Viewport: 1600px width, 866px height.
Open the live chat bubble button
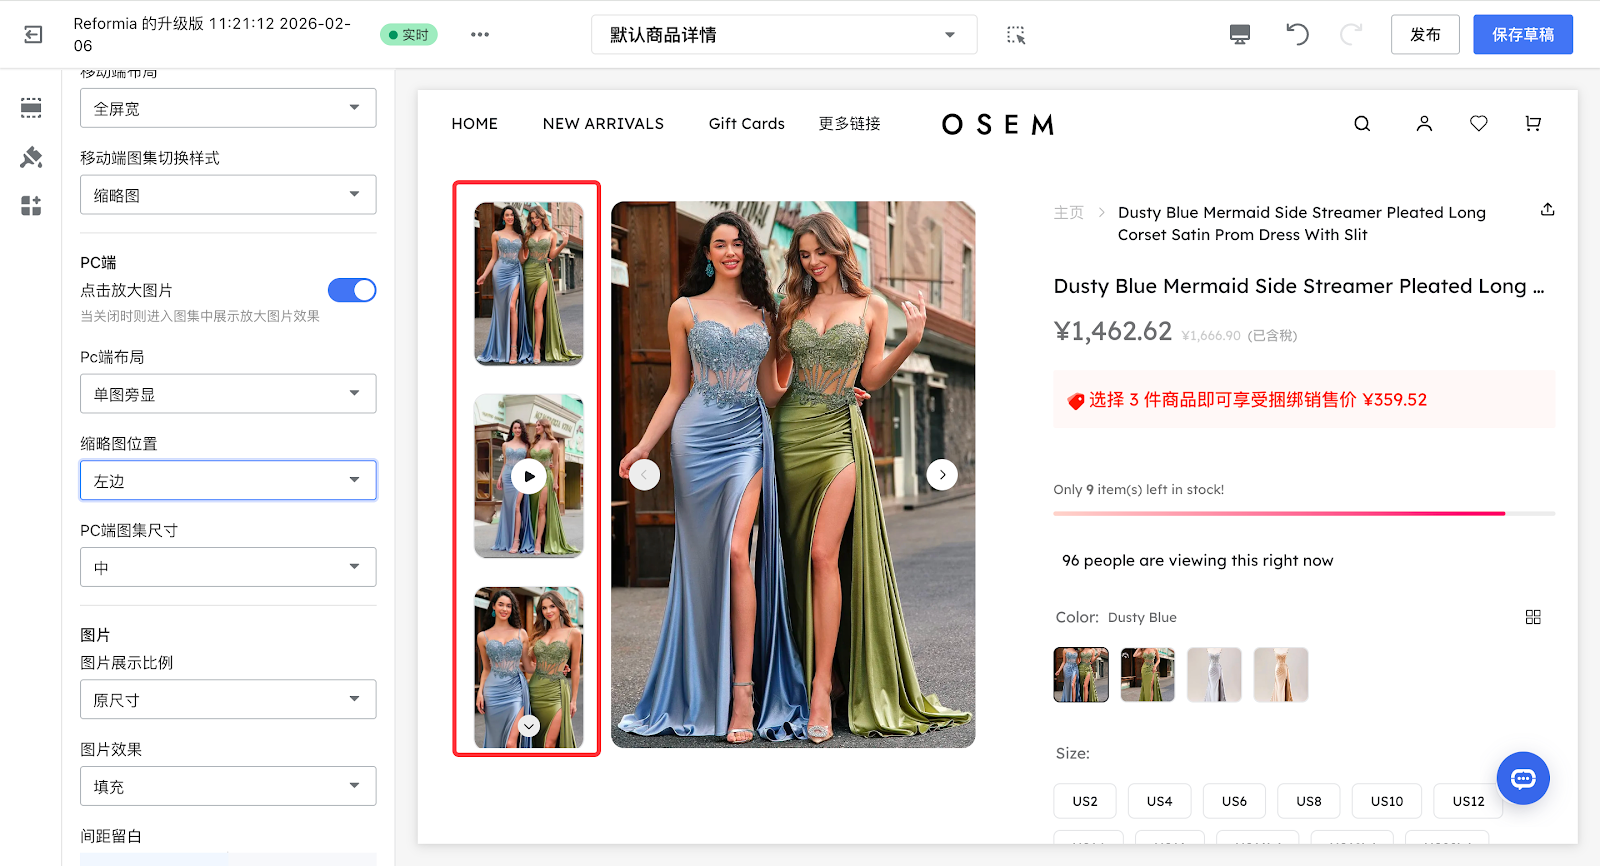click(1522, 778)
